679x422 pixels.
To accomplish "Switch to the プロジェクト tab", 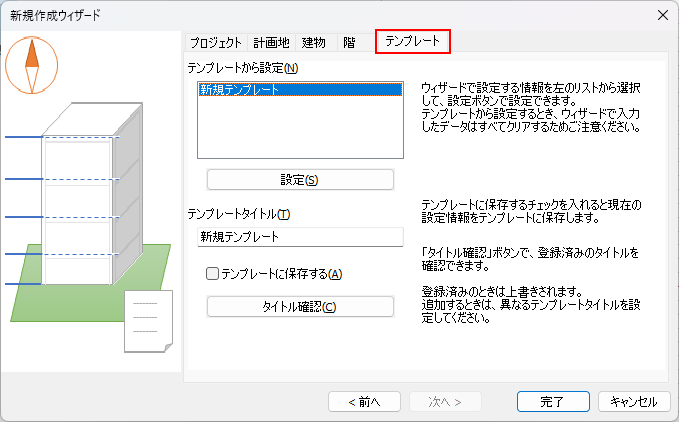I will [x=215, y=42].
